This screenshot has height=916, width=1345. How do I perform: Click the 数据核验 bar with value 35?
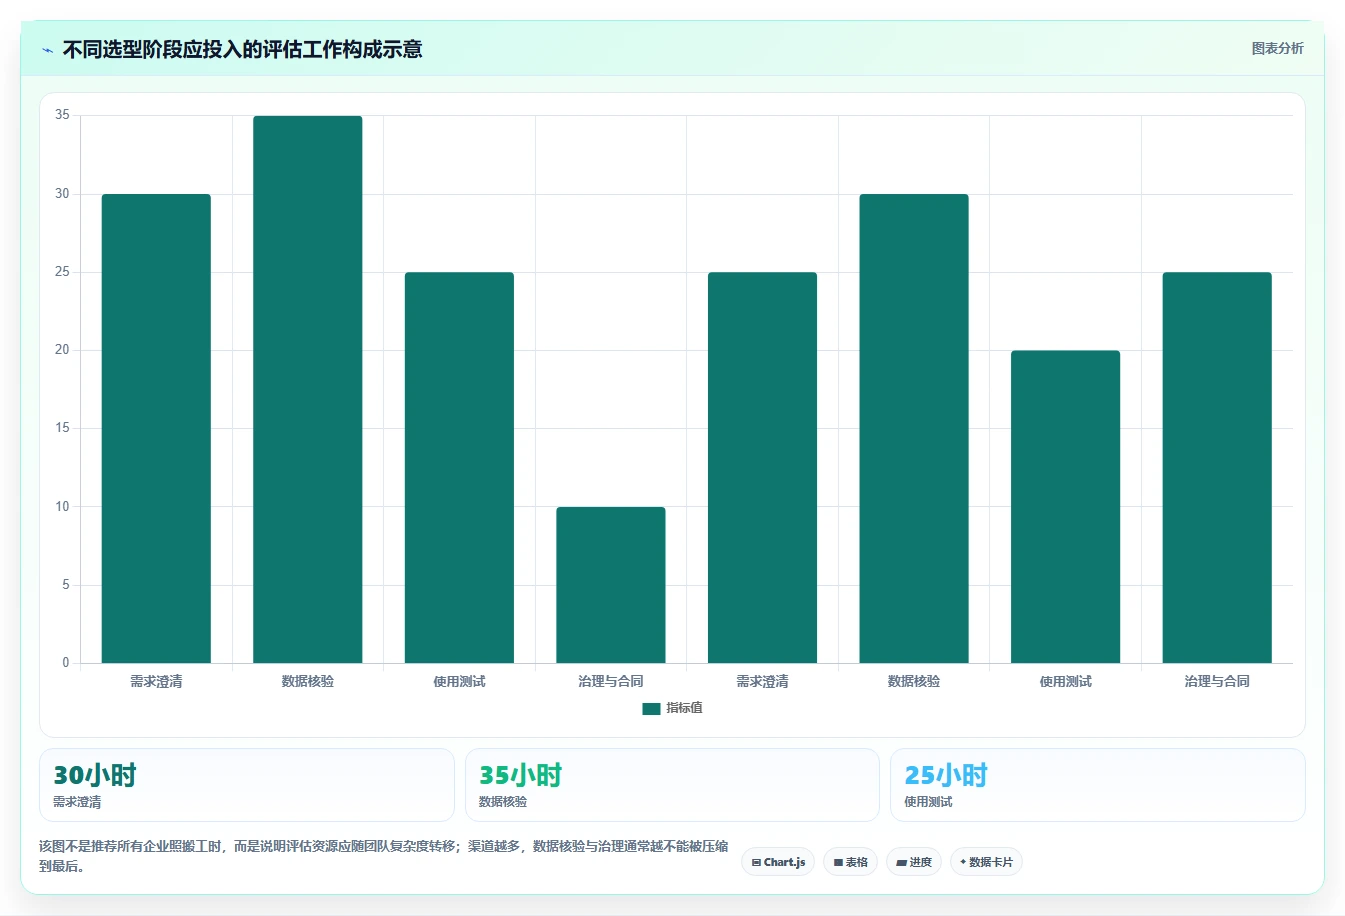click(x=308, y=389)
